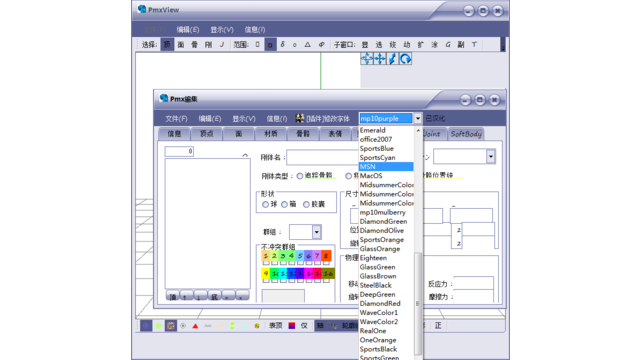The width and height of the screenshot is (640, 360).
Task: Click the 仪 button in bottom toolbar
Action: (304, 326)
